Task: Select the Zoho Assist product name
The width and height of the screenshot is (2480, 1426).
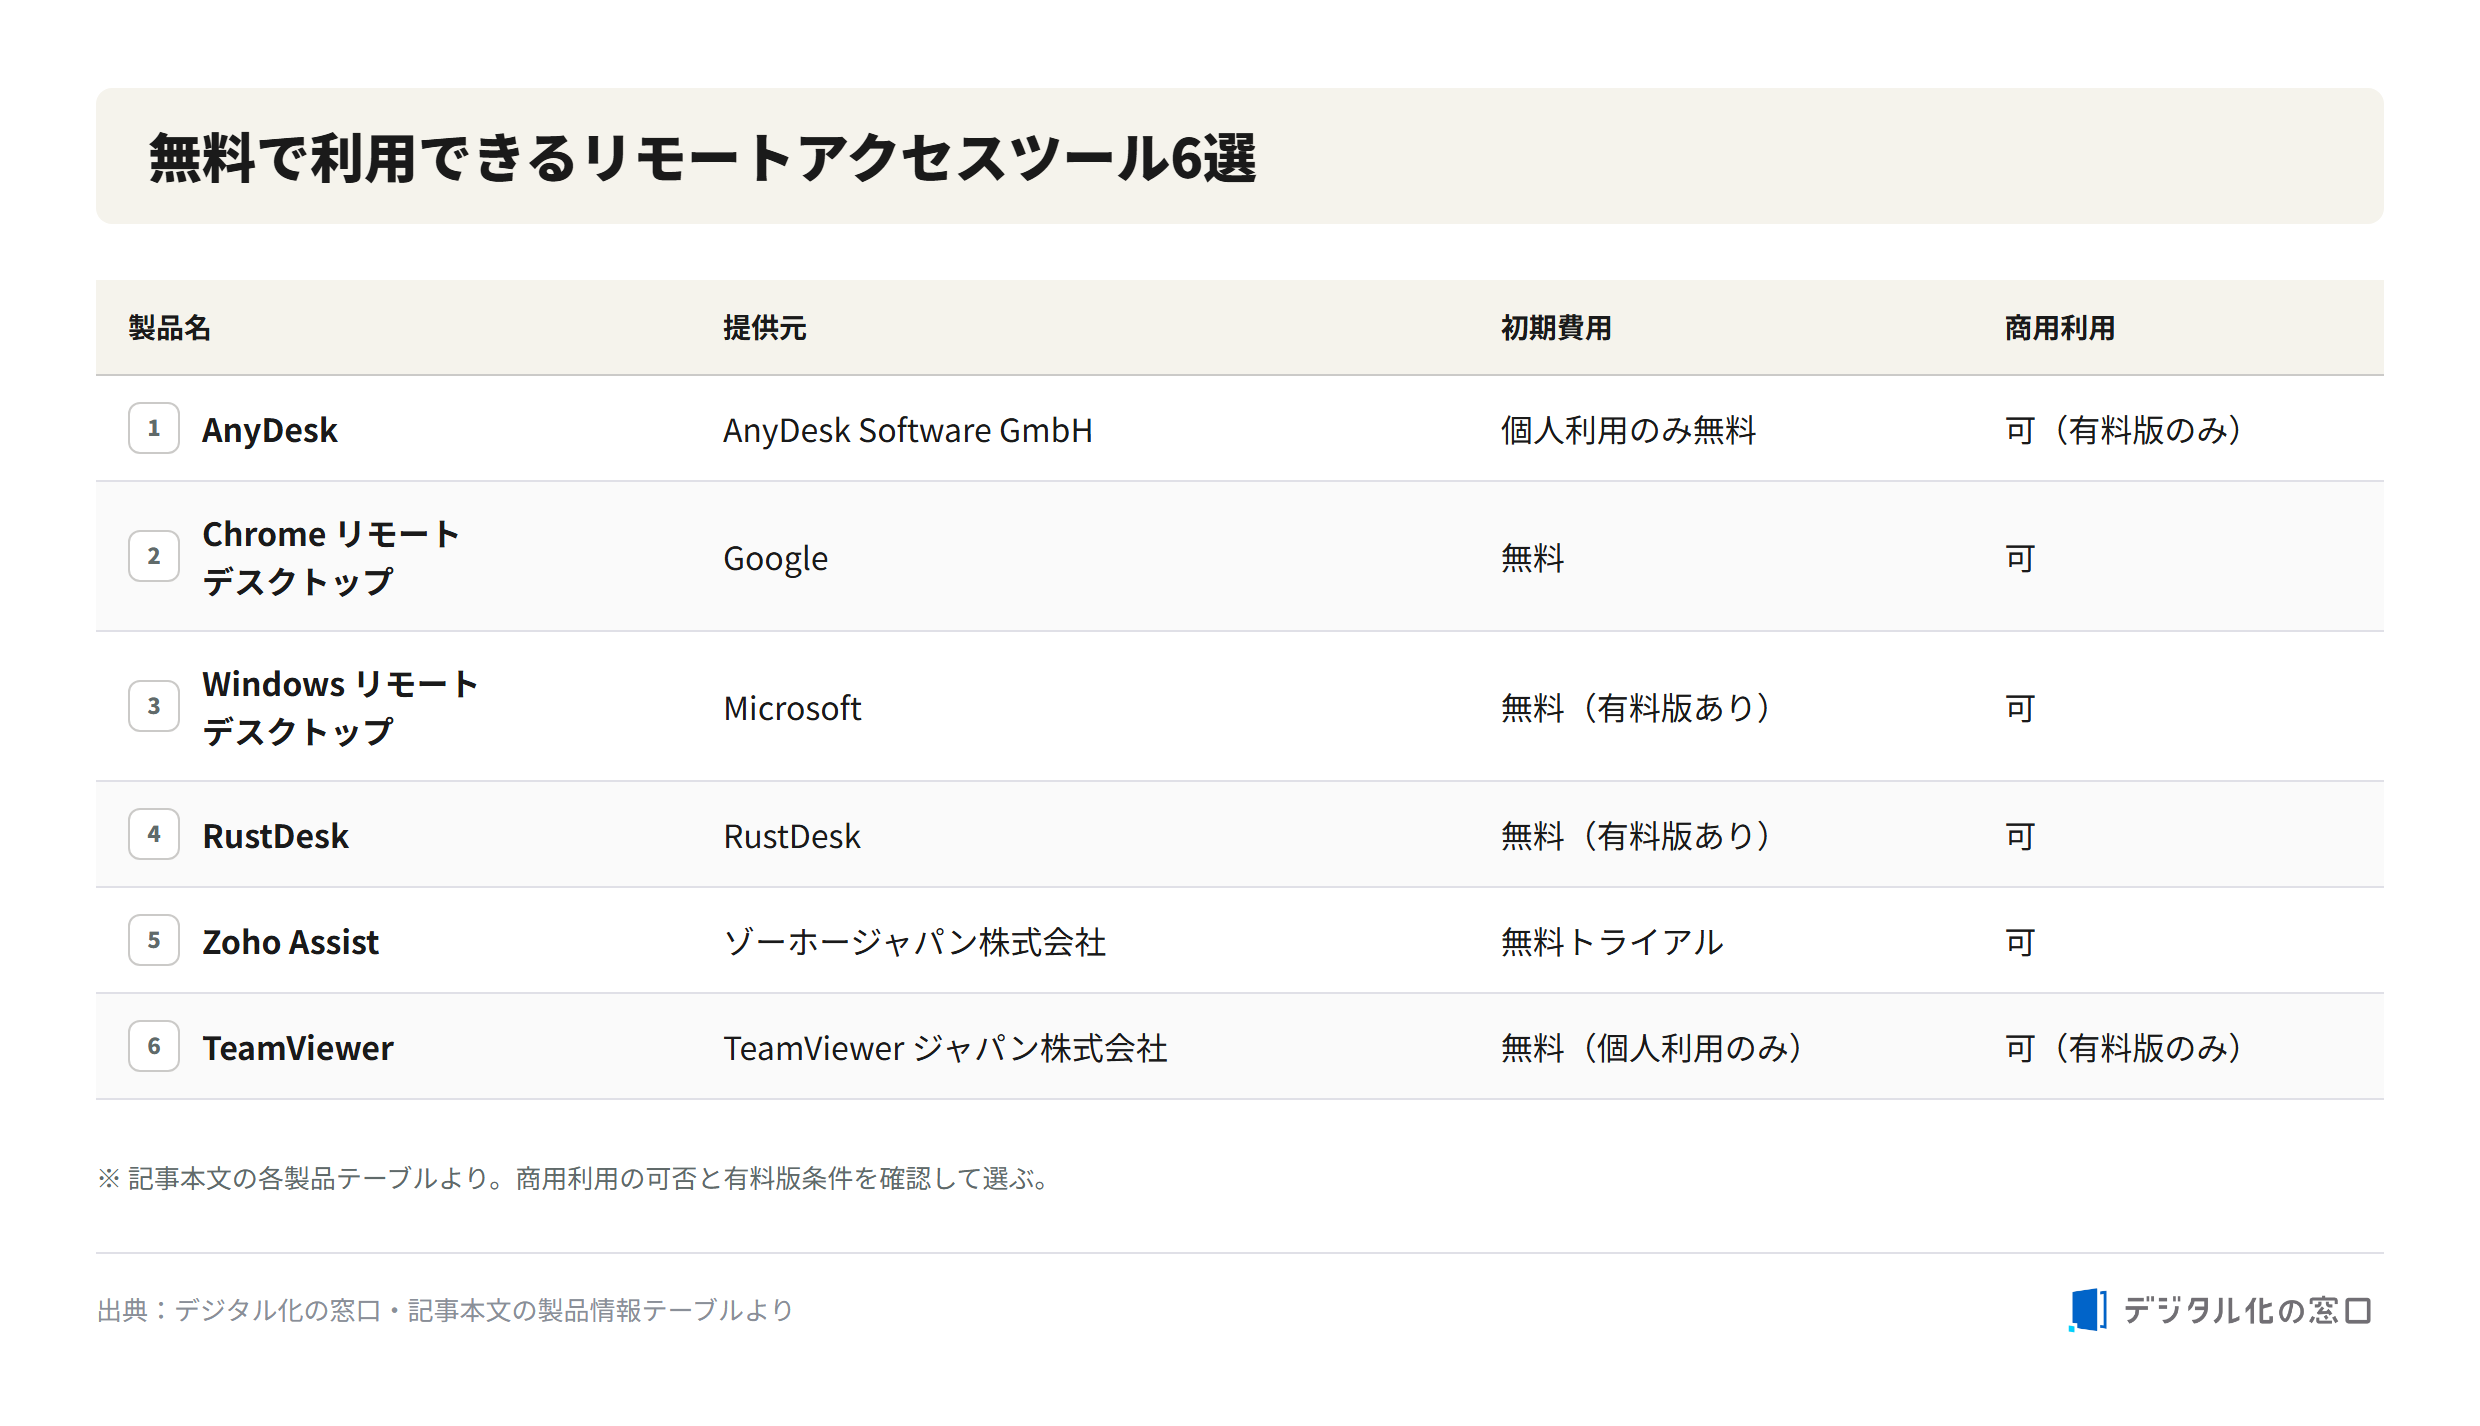Action: [x=291, y=942]
